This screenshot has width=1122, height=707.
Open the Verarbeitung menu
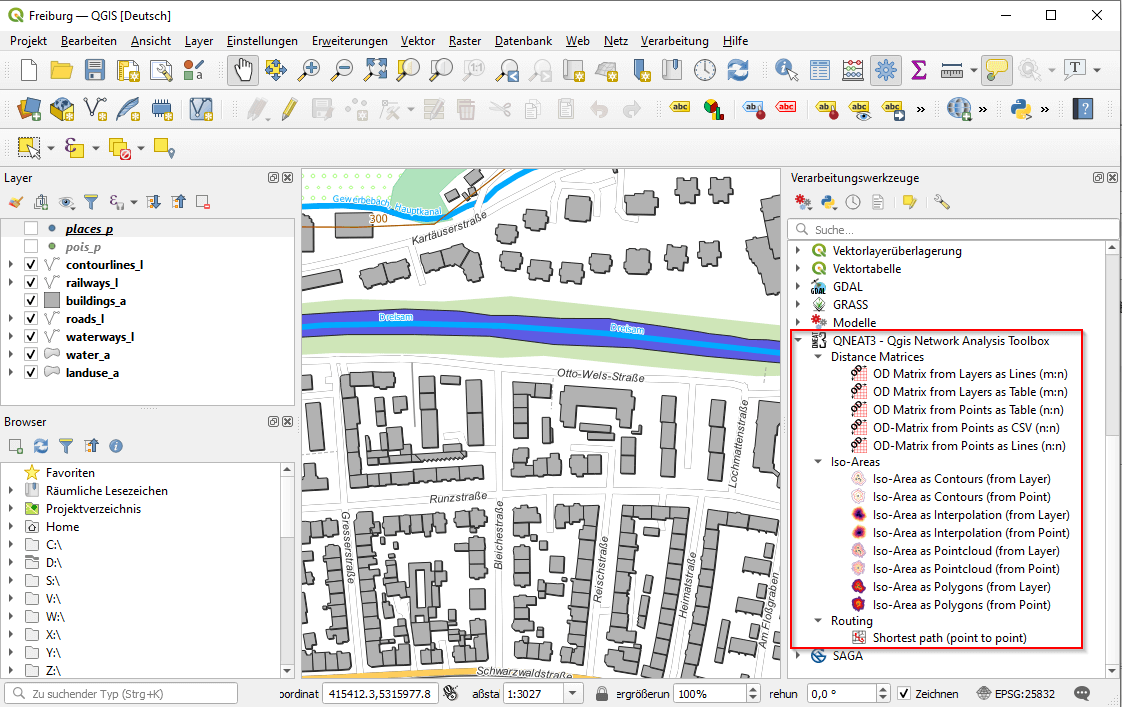coord(674,41)
